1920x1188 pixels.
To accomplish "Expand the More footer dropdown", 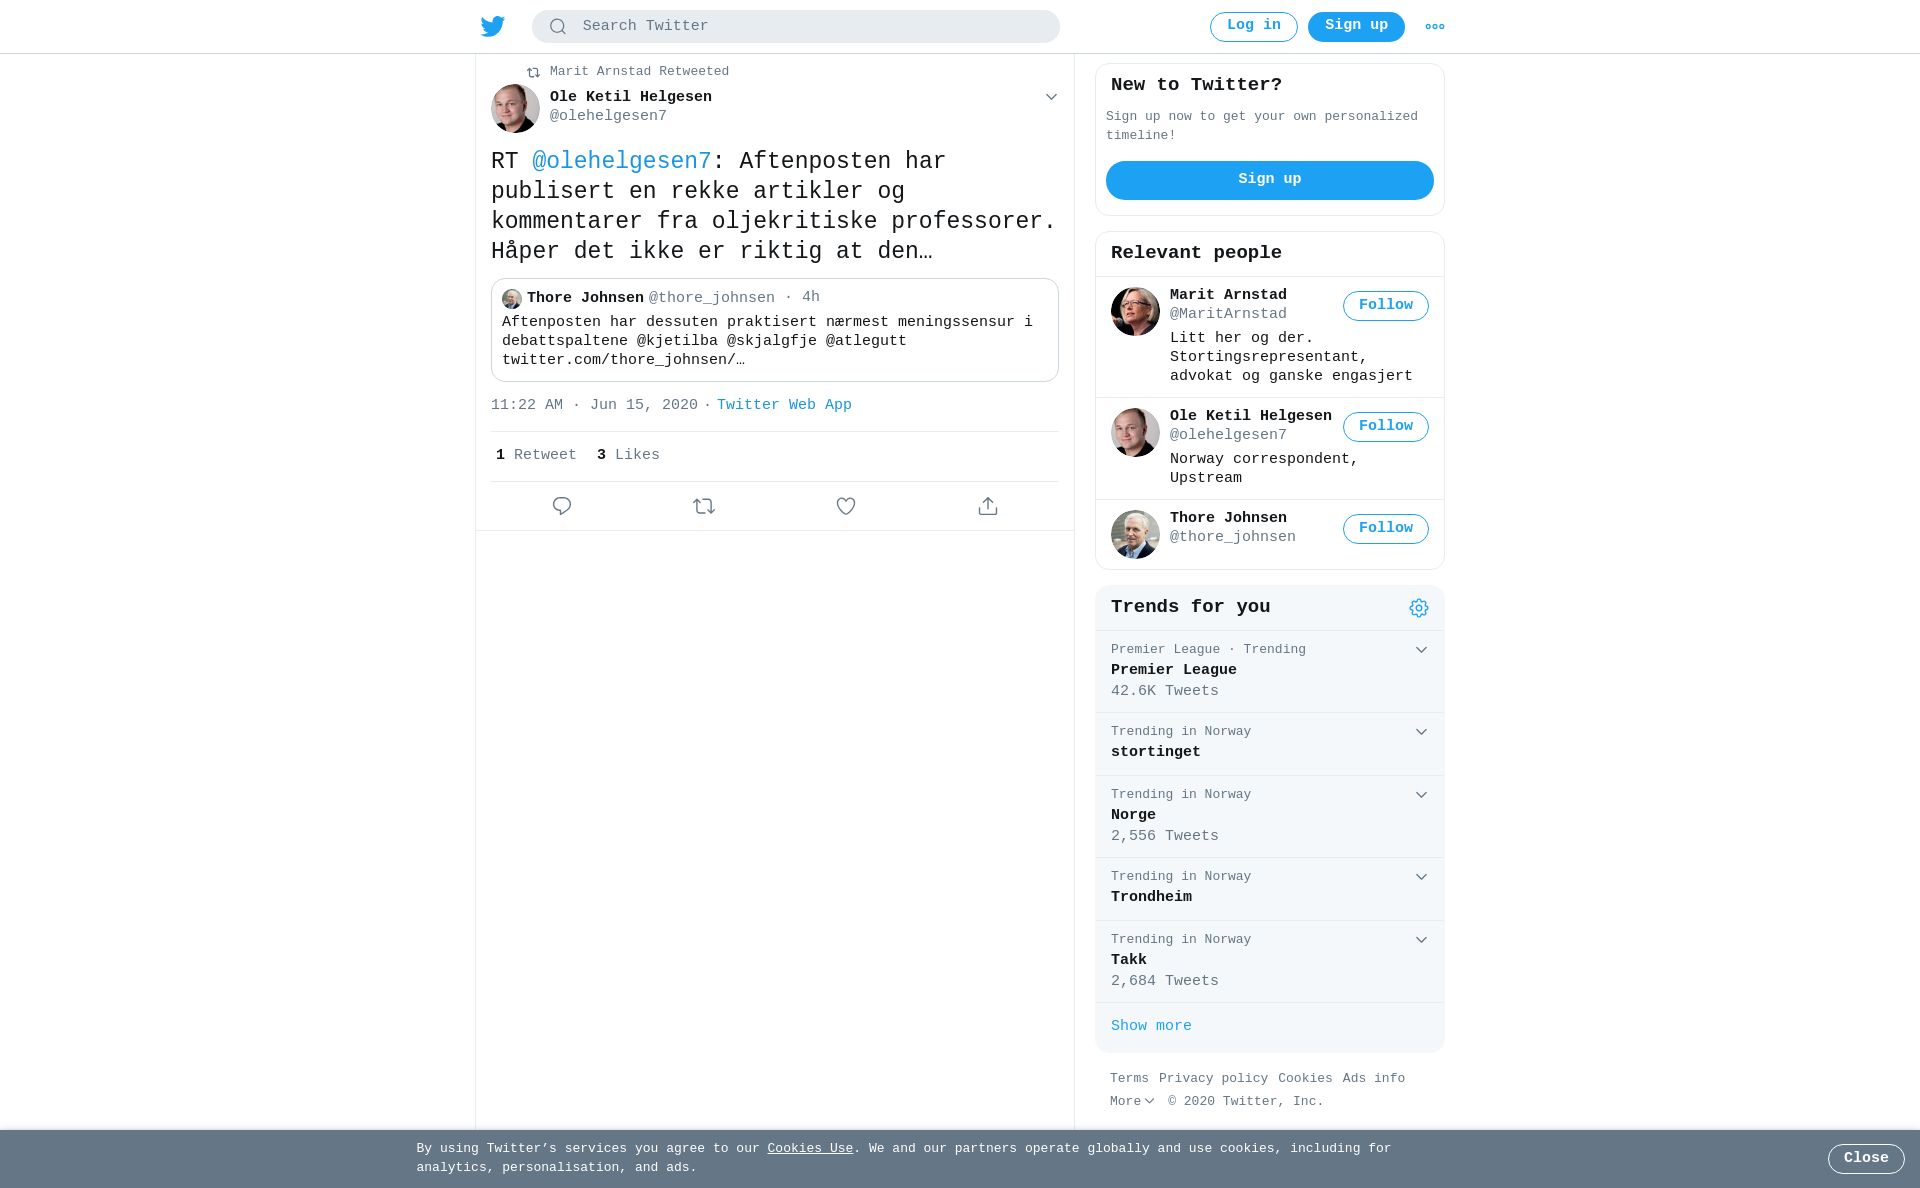I will coord(1132,1101).
